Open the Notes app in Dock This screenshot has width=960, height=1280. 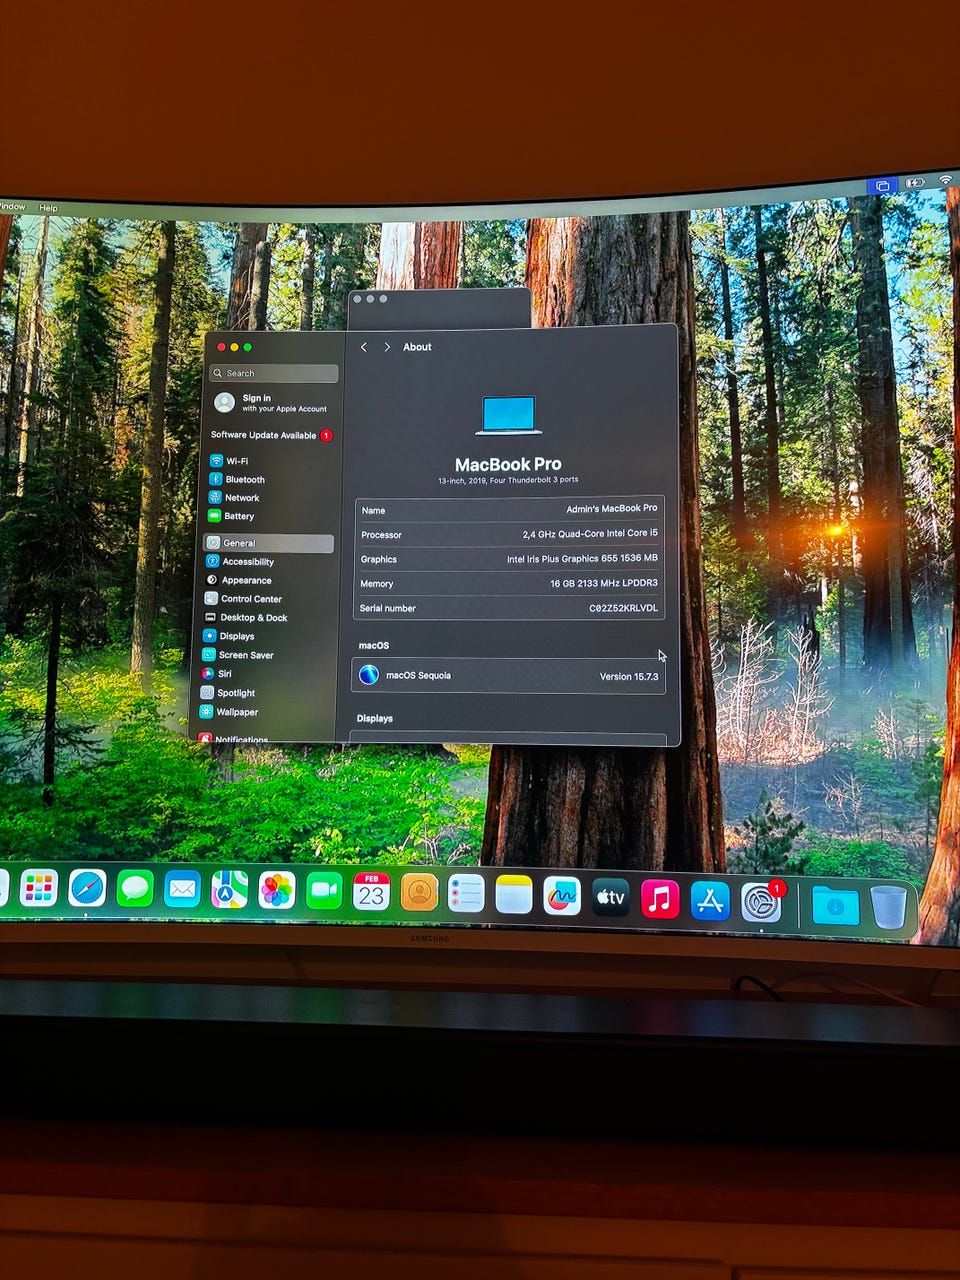click(x=514, y=895)
